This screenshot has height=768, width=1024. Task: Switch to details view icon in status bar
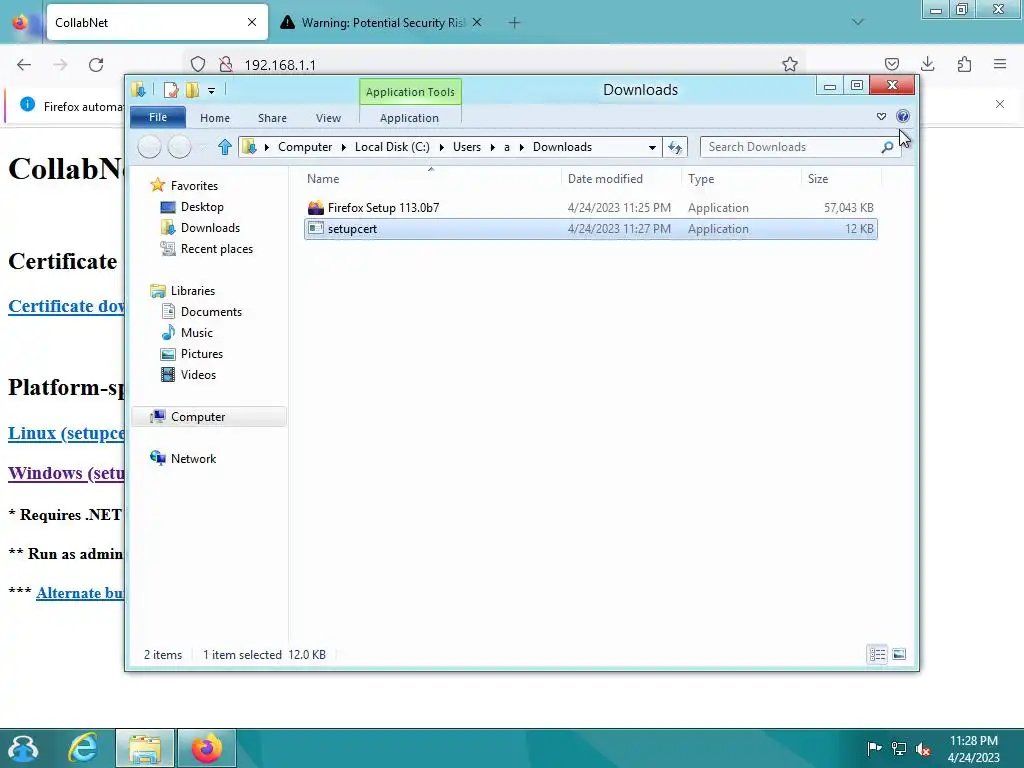[x=877, y=654]
